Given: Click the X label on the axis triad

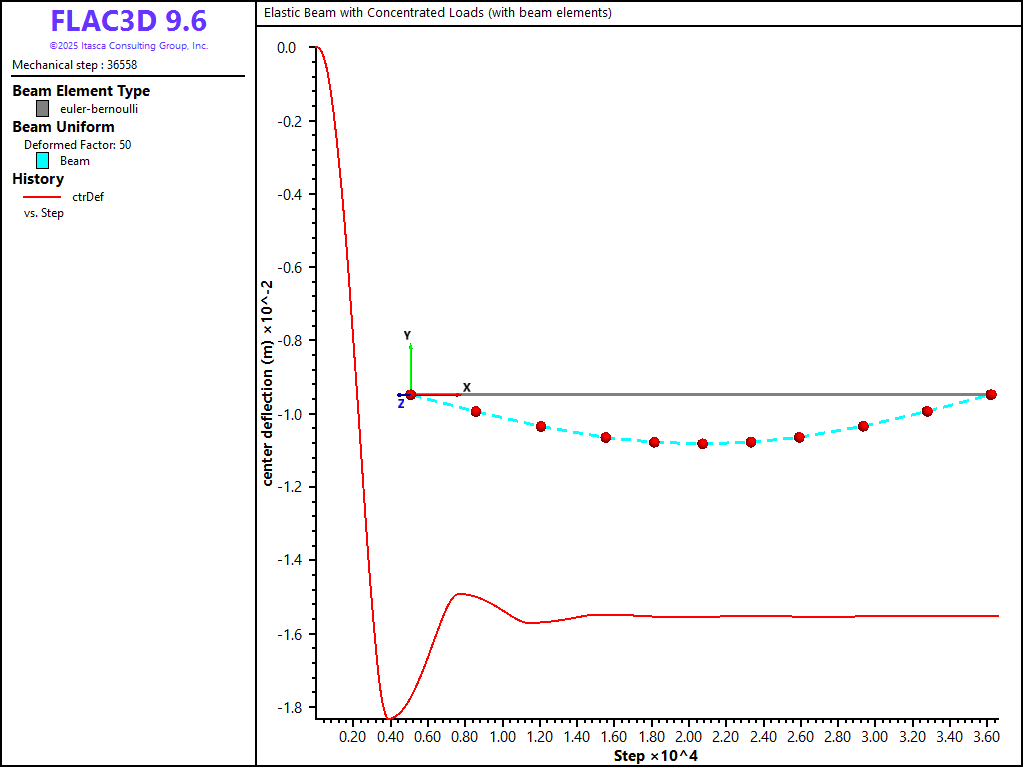Looking at the screenshot, I should [466, 387].
